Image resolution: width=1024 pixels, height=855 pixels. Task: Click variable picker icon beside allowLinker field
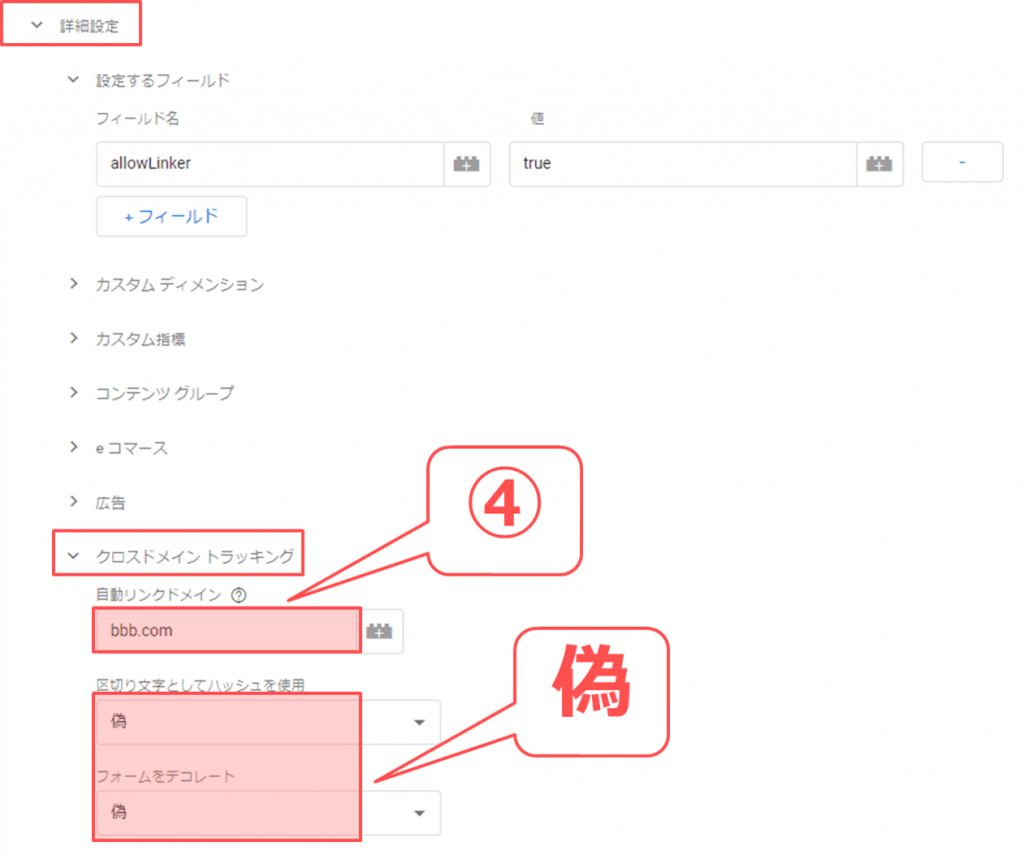tap(467, 164)
